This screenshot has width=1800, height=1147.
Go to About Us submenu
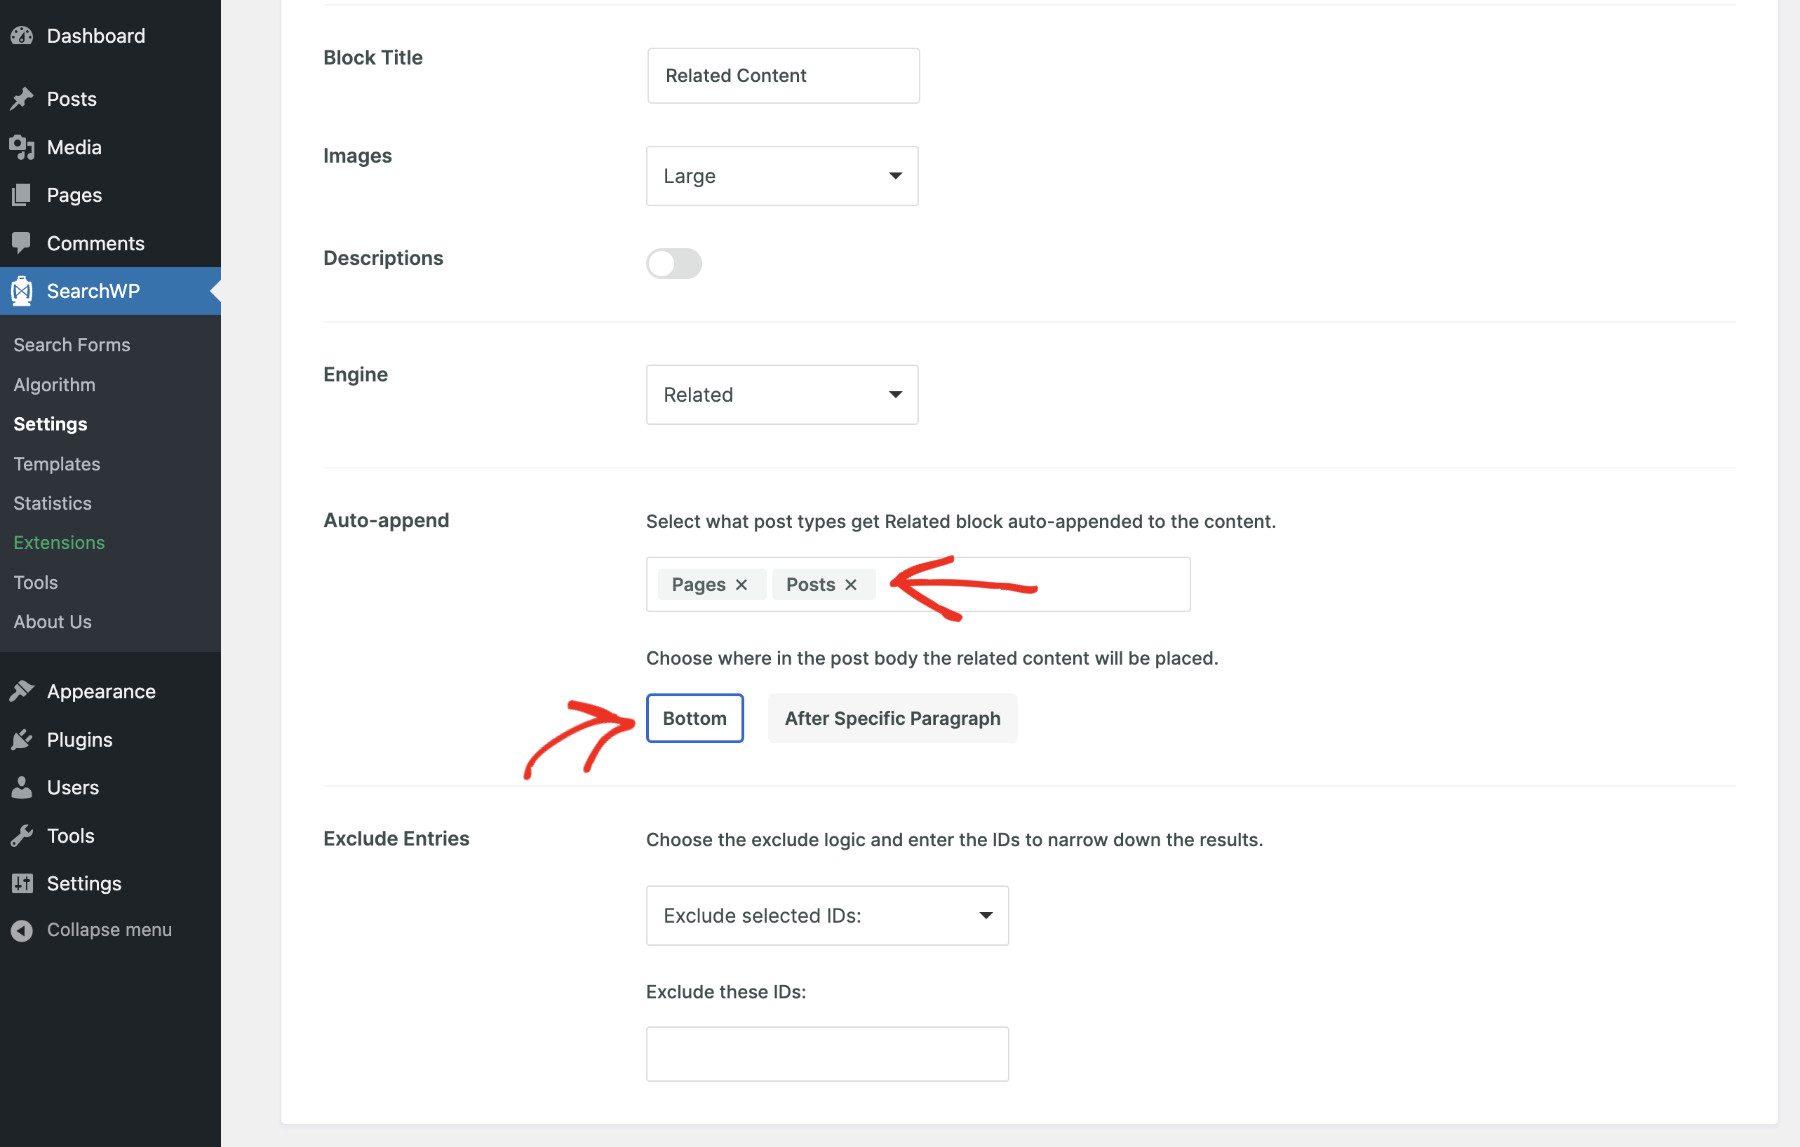(53, 622)
